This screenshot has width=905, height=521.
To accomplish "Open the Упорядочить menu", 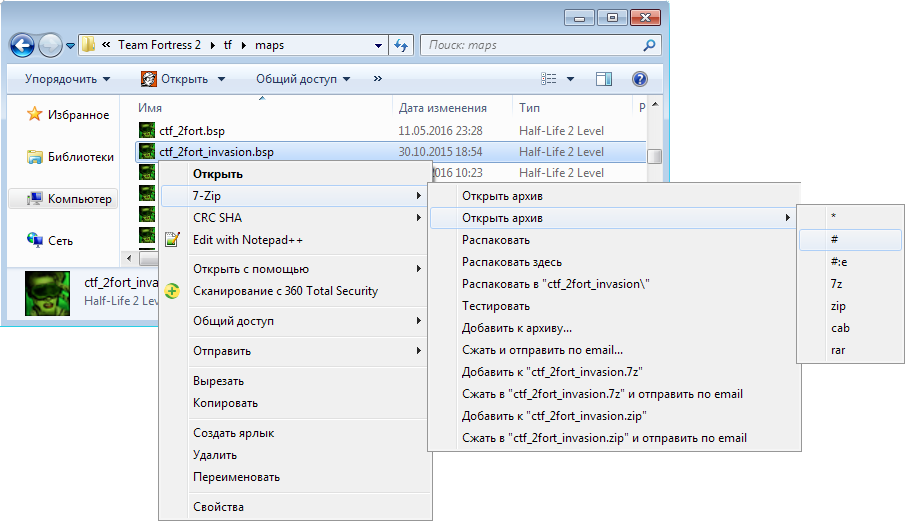I will pos(68,79).
